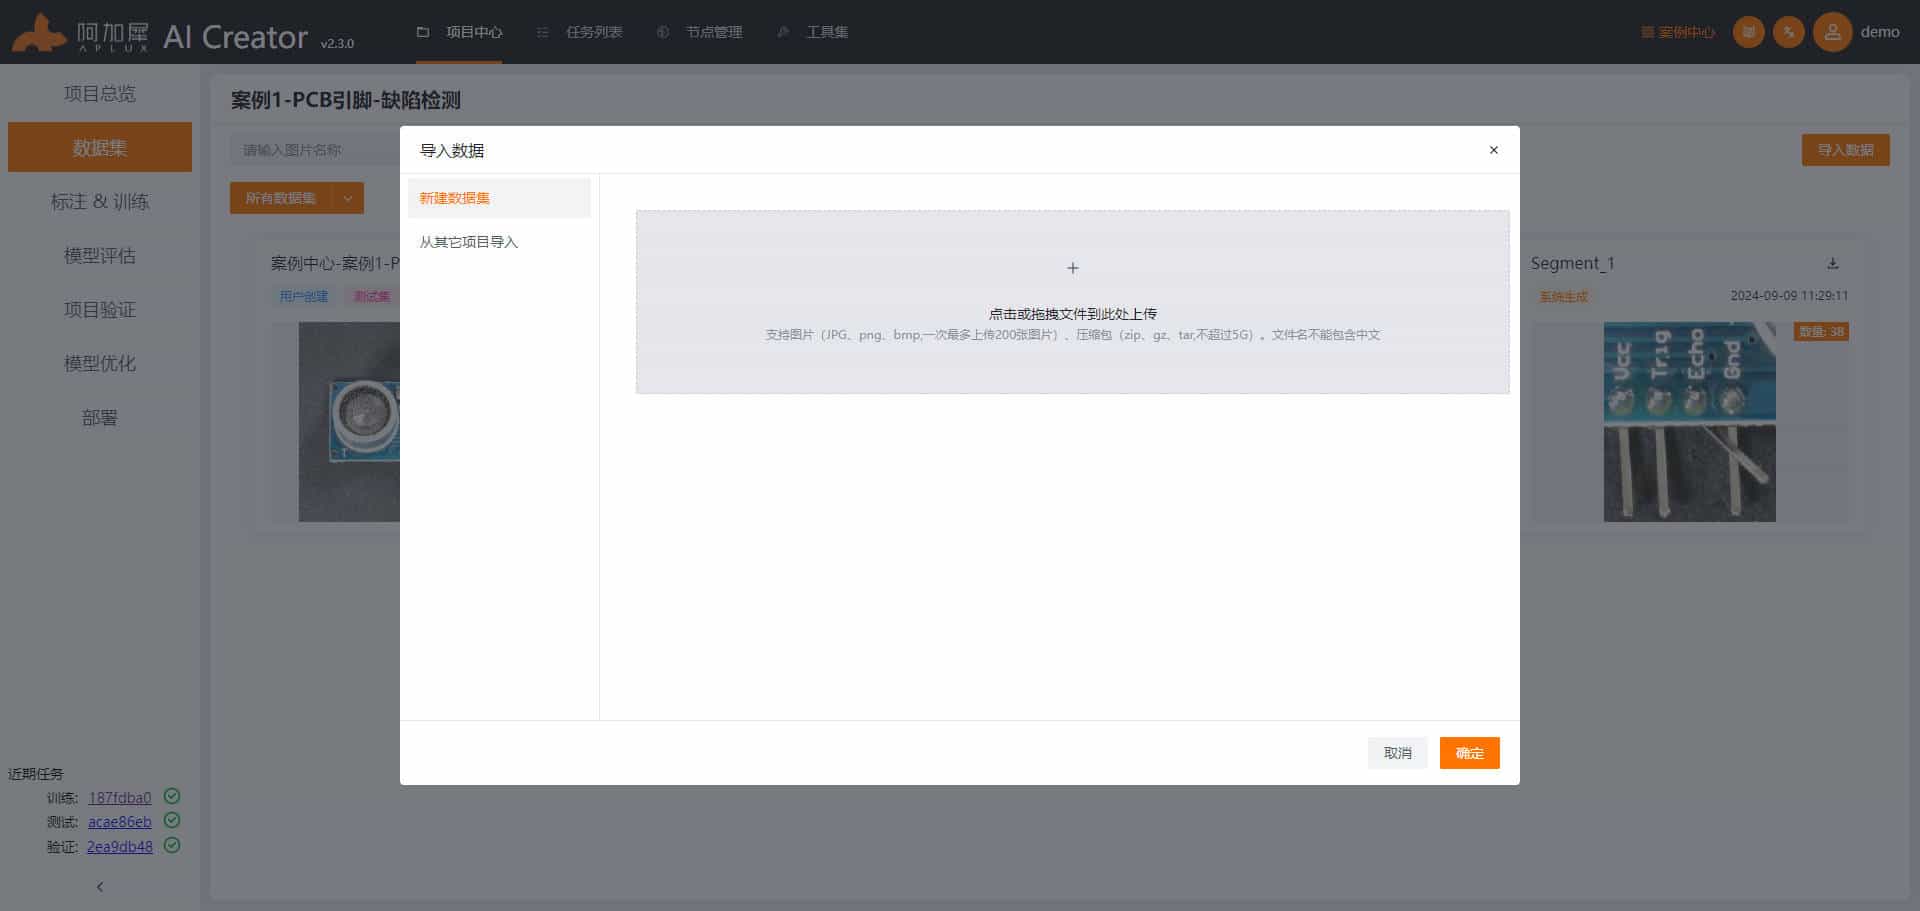
Task: Open the 项目中心 top menu
Action: tap(460, 32)
